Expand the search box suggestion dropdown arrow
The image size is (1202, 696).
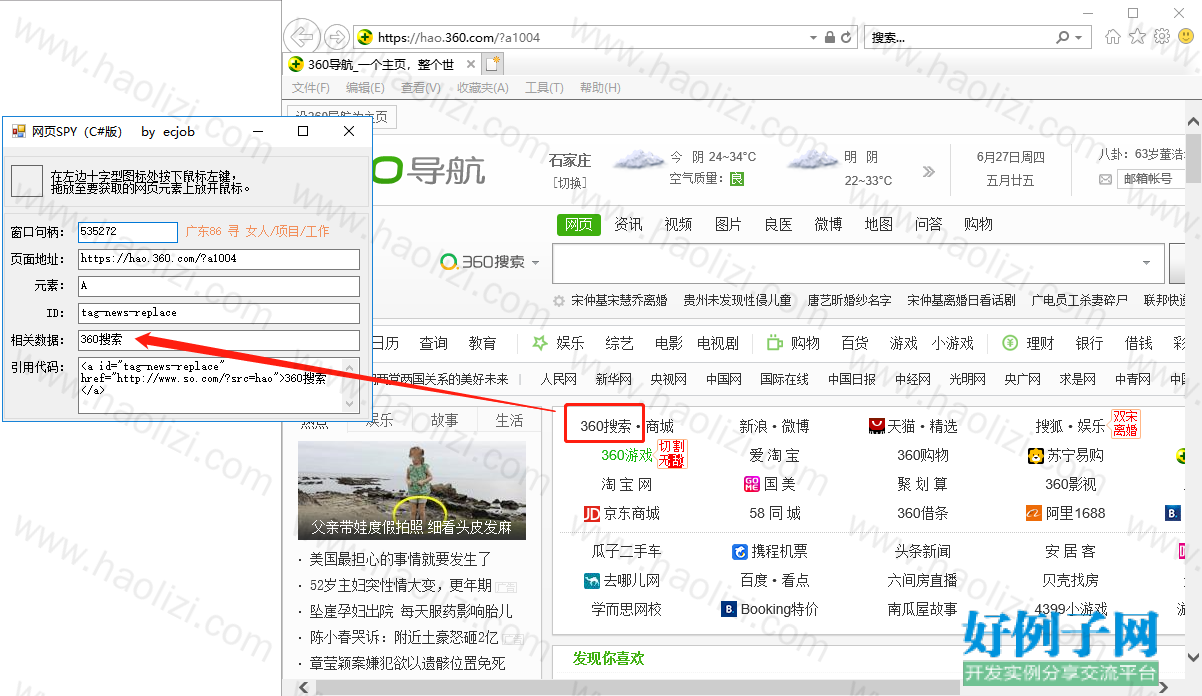pos(1146,263)
